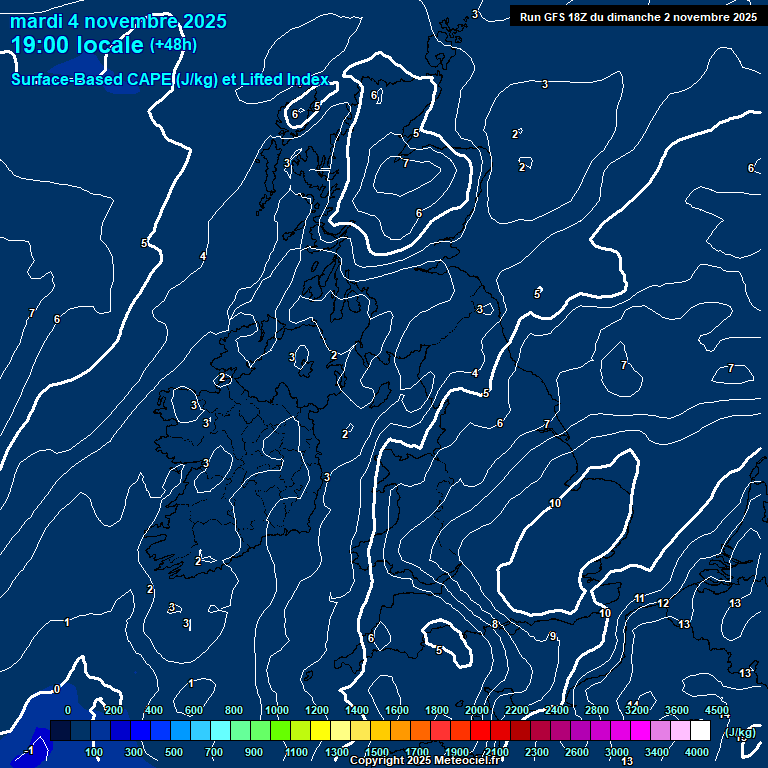
Task: Click the "2800" legend value
Action: [x=597, y=710]
